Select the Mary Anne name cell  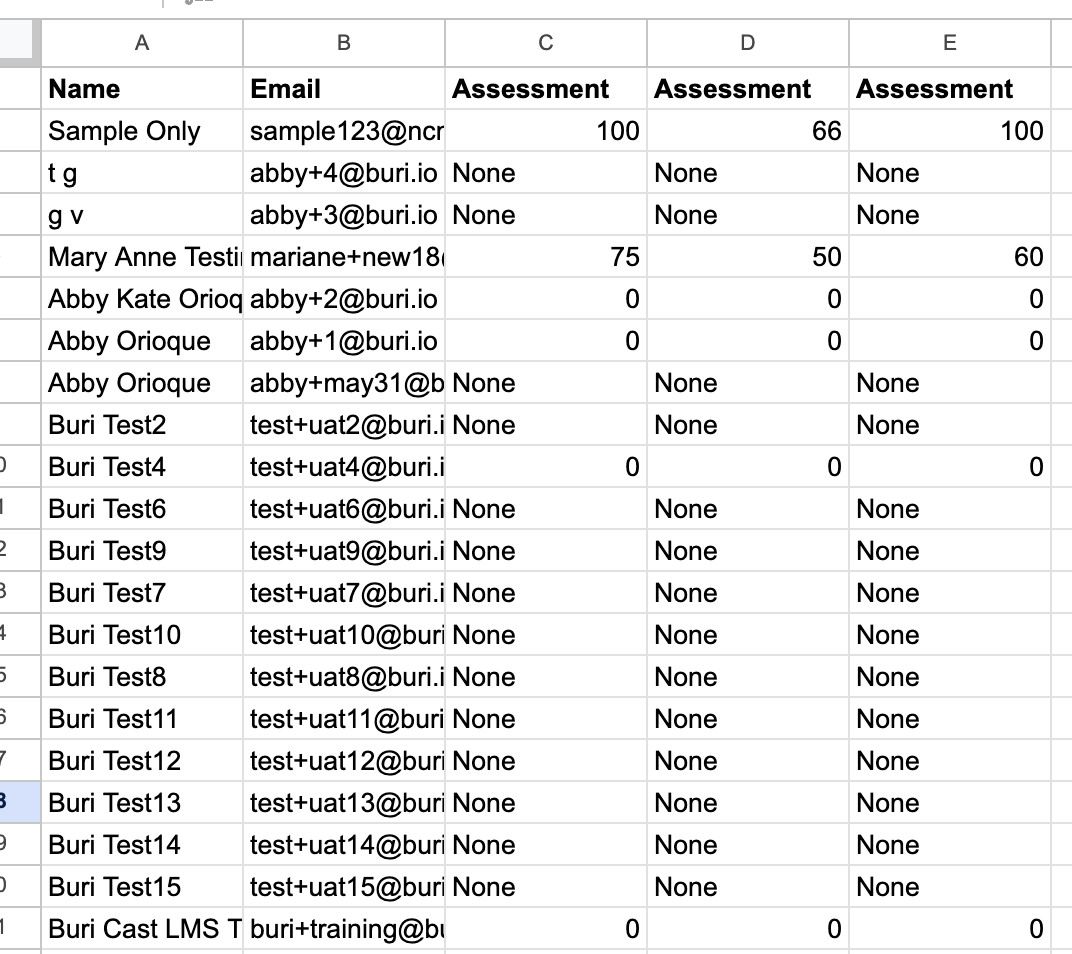pyautogui.click(x=142, y=257)
